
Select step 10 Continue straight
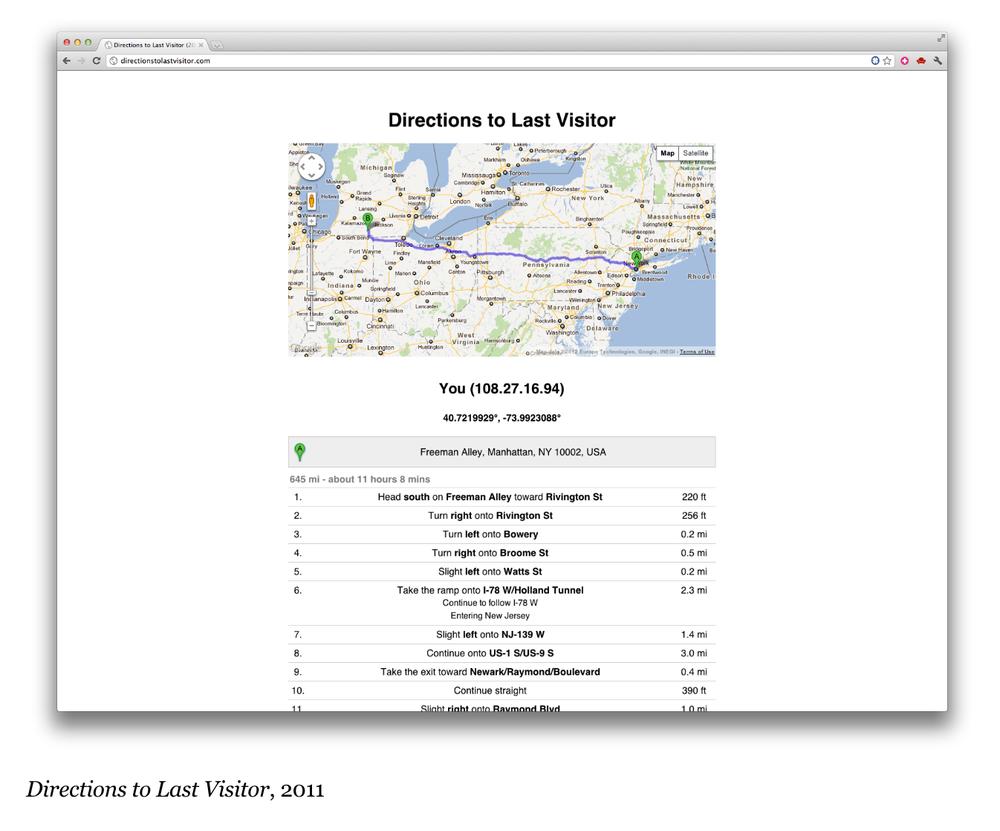pyautogui.click(x=502, y=691)
